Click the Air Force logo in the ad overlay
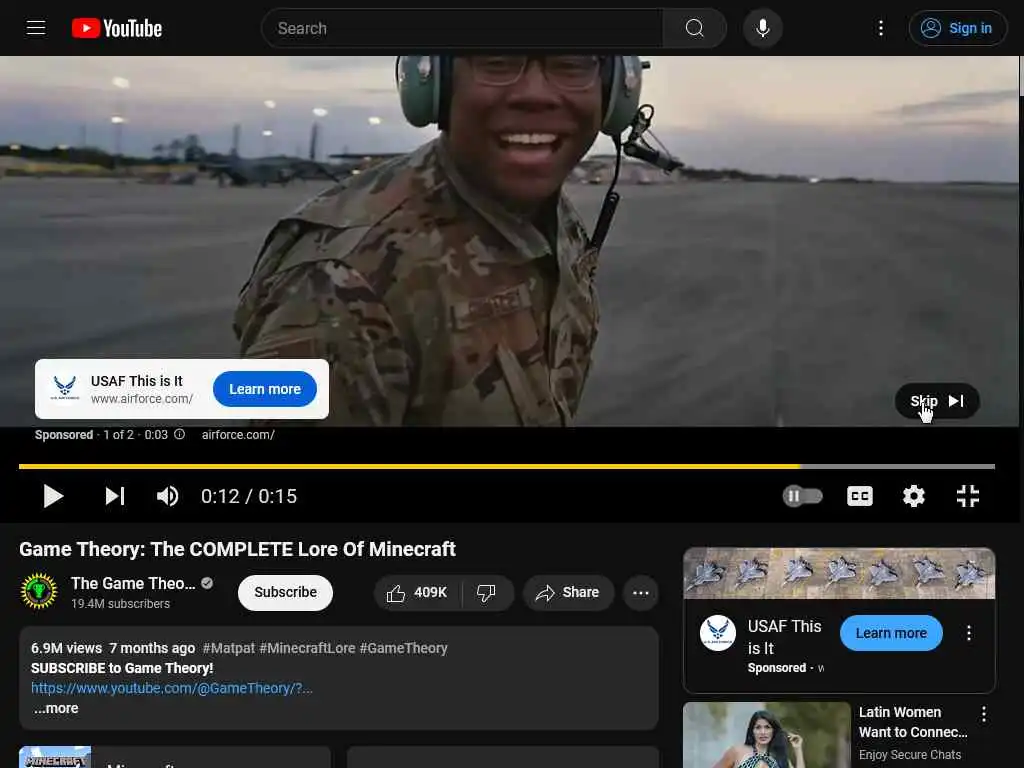The width and height of the screenshot is (1024, 768). 64,389
